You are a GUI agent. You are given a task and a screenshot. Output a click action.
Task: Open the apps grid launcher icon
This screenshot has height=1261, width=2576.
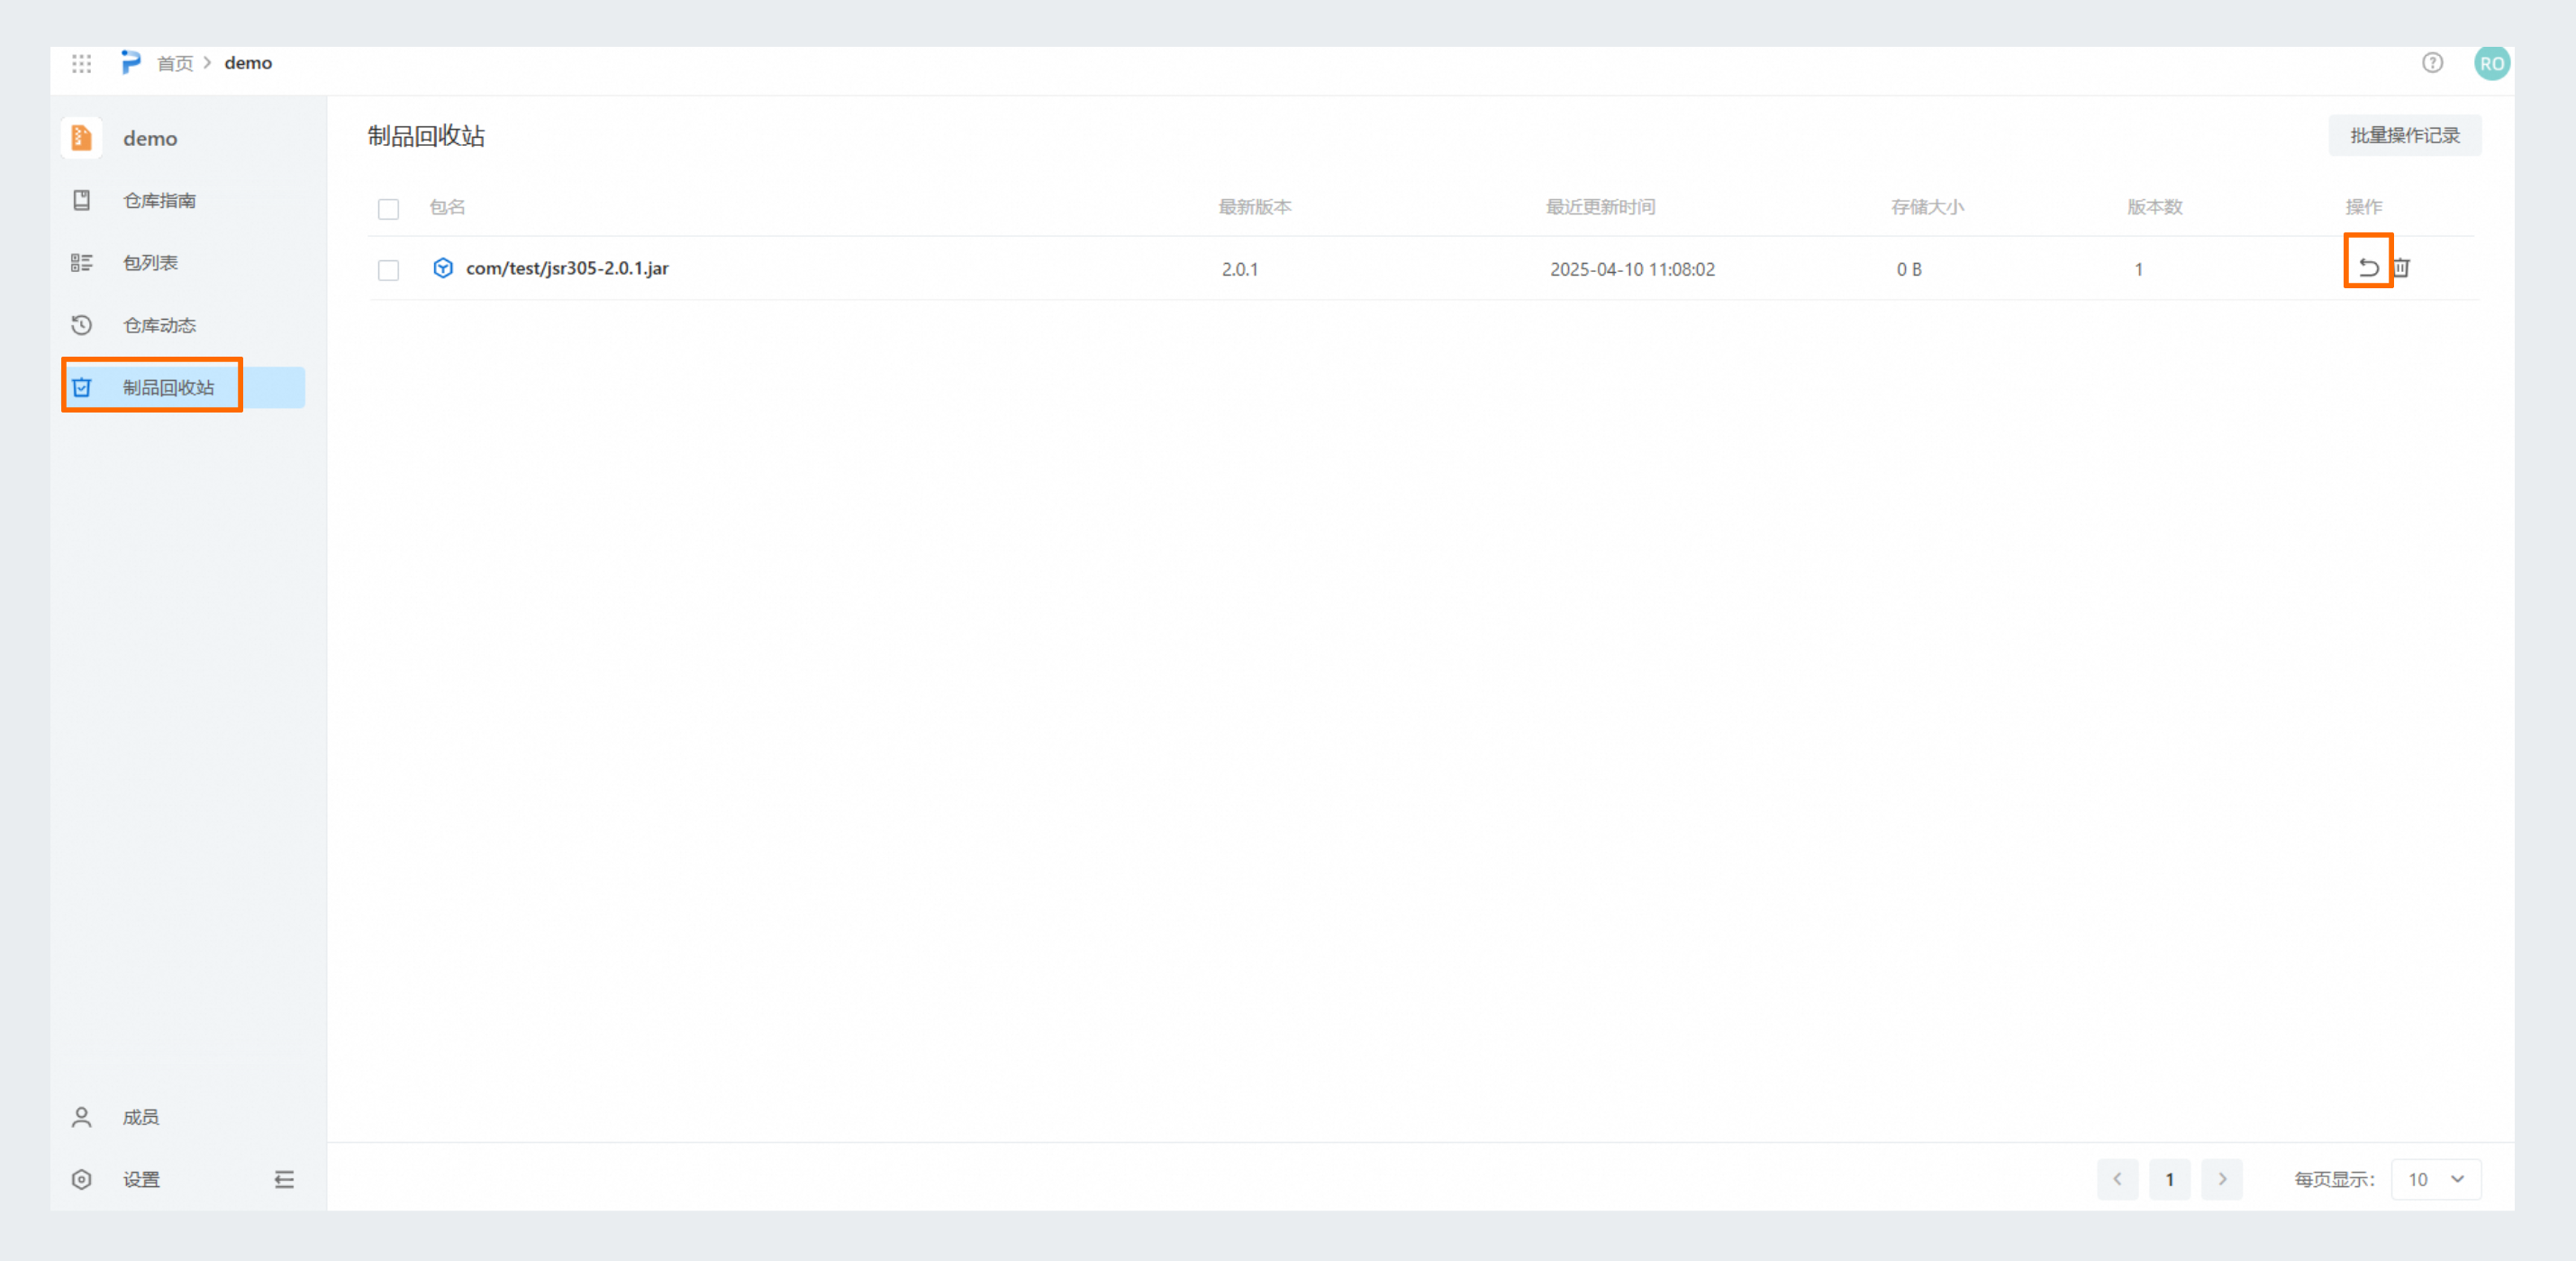[x=82, y=63]
